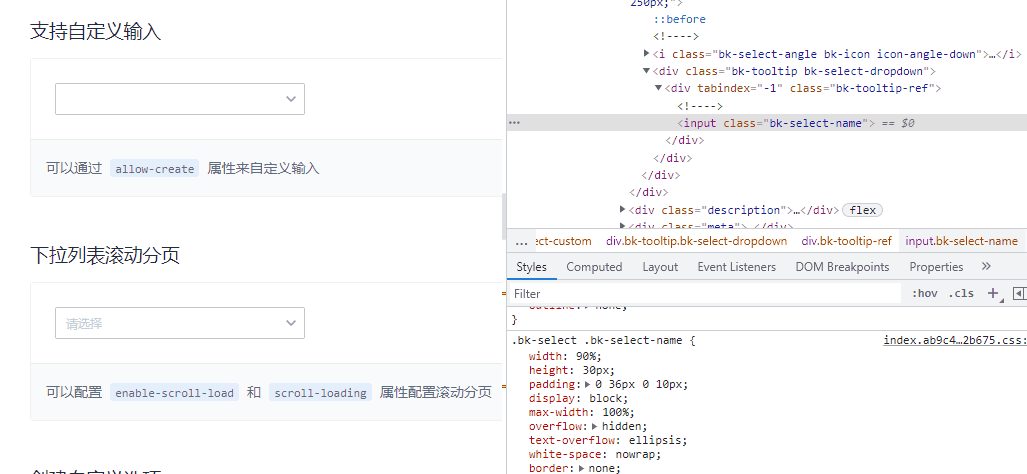Click text-overflow: ellipsis declaration
Image resolution: width=1027 pixels, height=474 pixels.
click(x=608, y=441)
